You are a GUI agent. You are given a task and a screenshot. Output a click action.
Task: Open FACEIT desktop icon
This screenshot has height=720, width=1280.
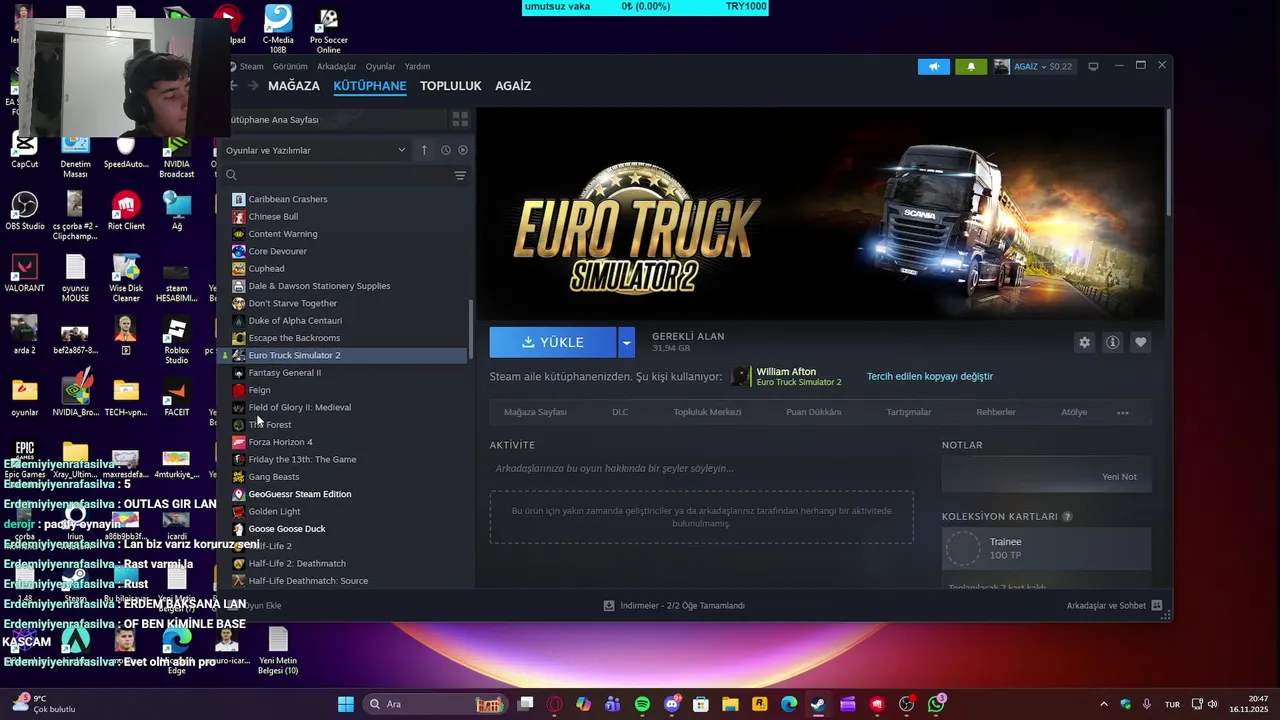pos(176,396)
